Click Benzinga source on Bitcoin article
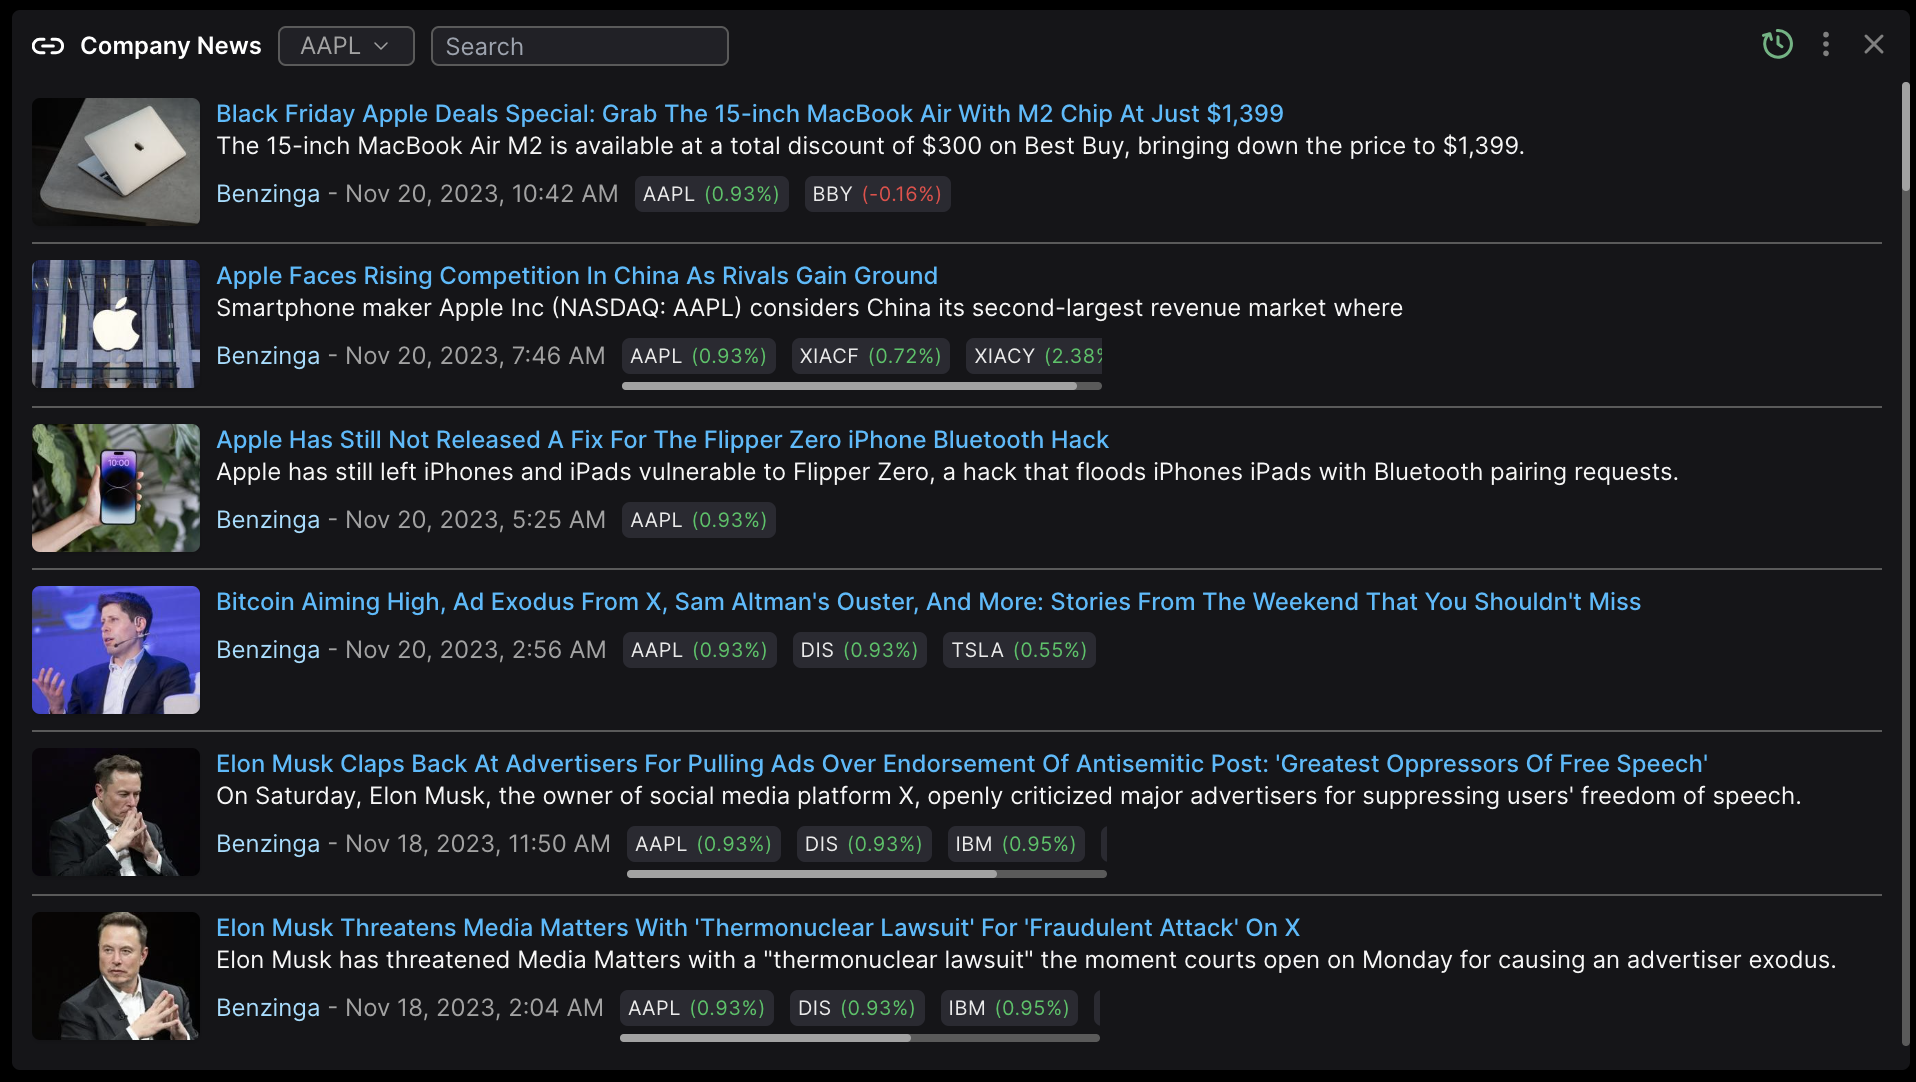Viewport: 1916px width, 1082px height. pos(268,650)
